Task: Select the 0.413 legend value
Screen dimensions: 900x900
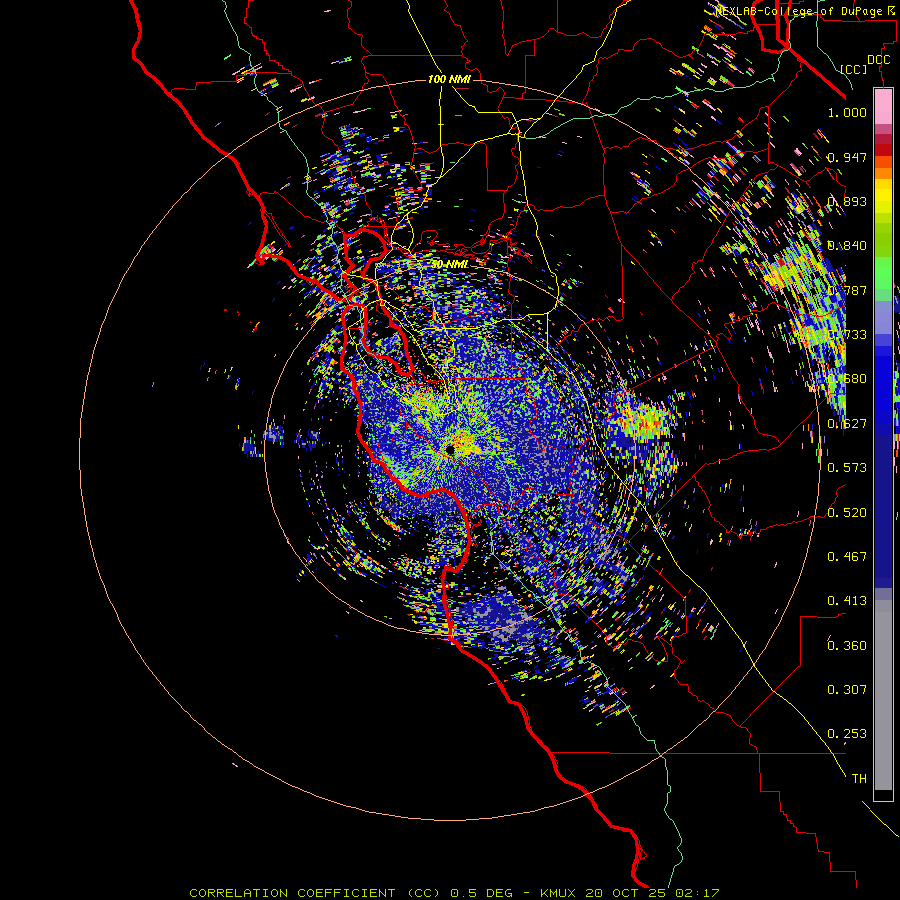Action: click(847, 601)
